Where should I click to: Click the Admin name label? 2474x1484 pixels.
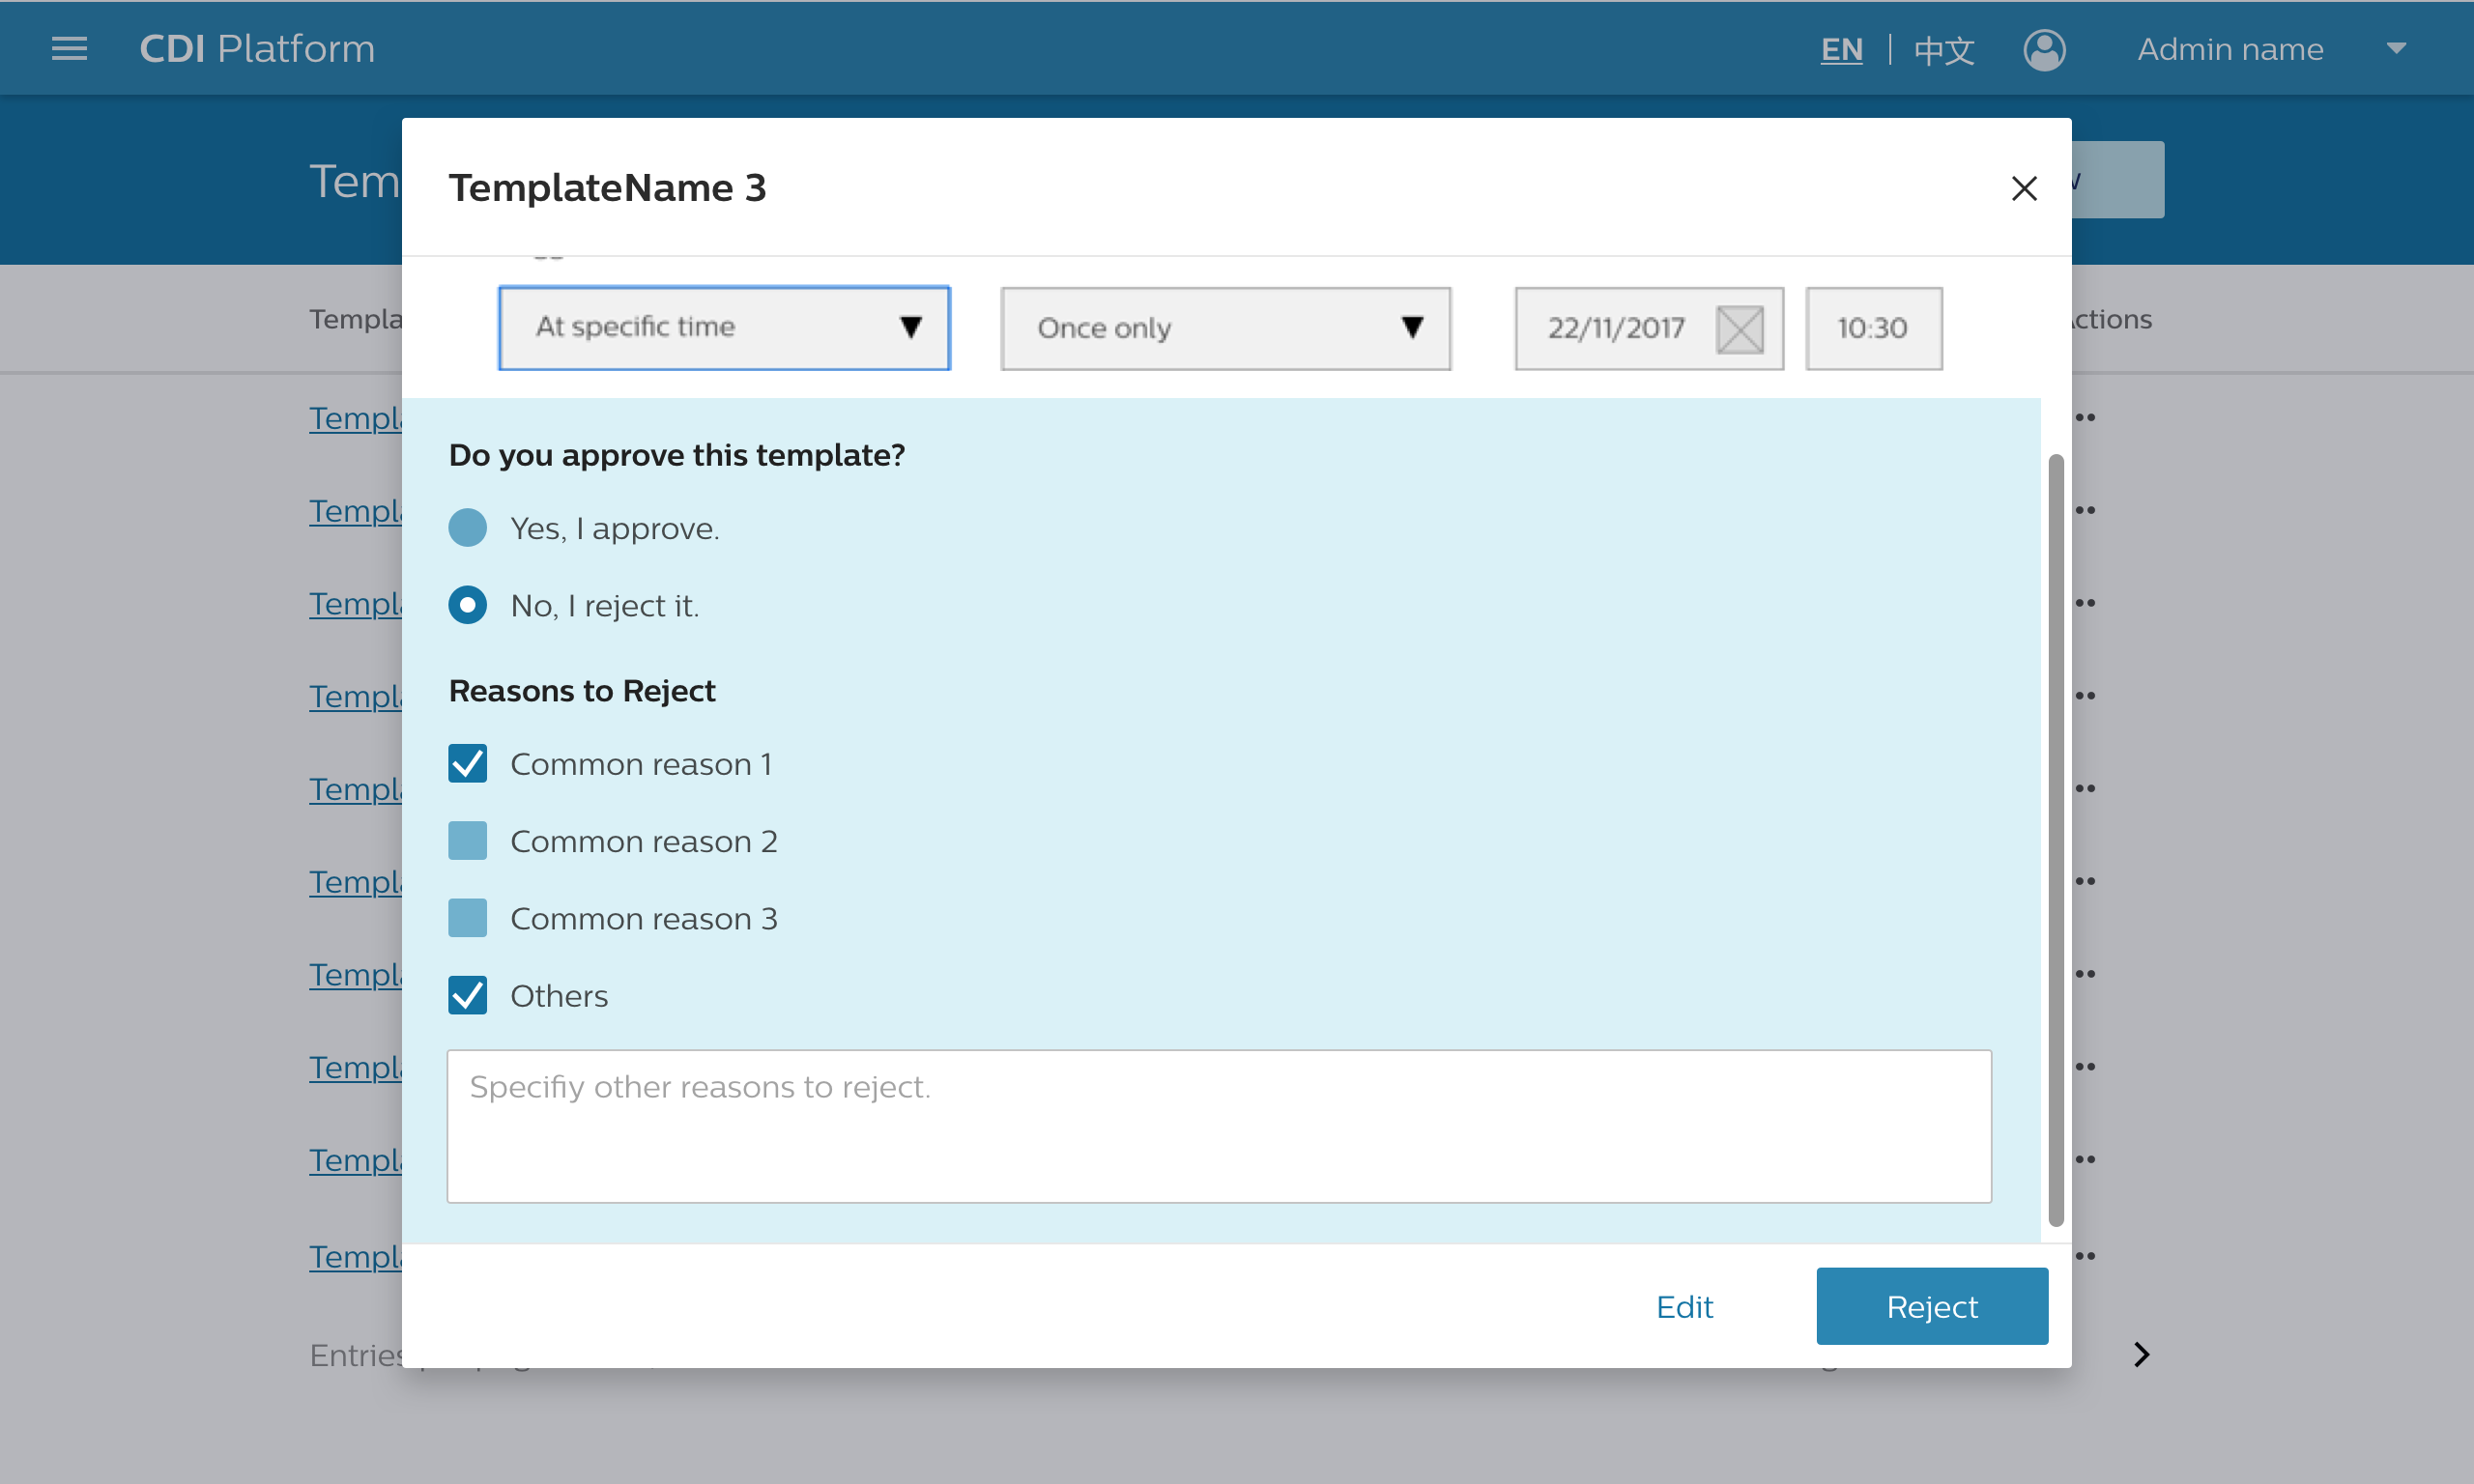[2230, 49]
